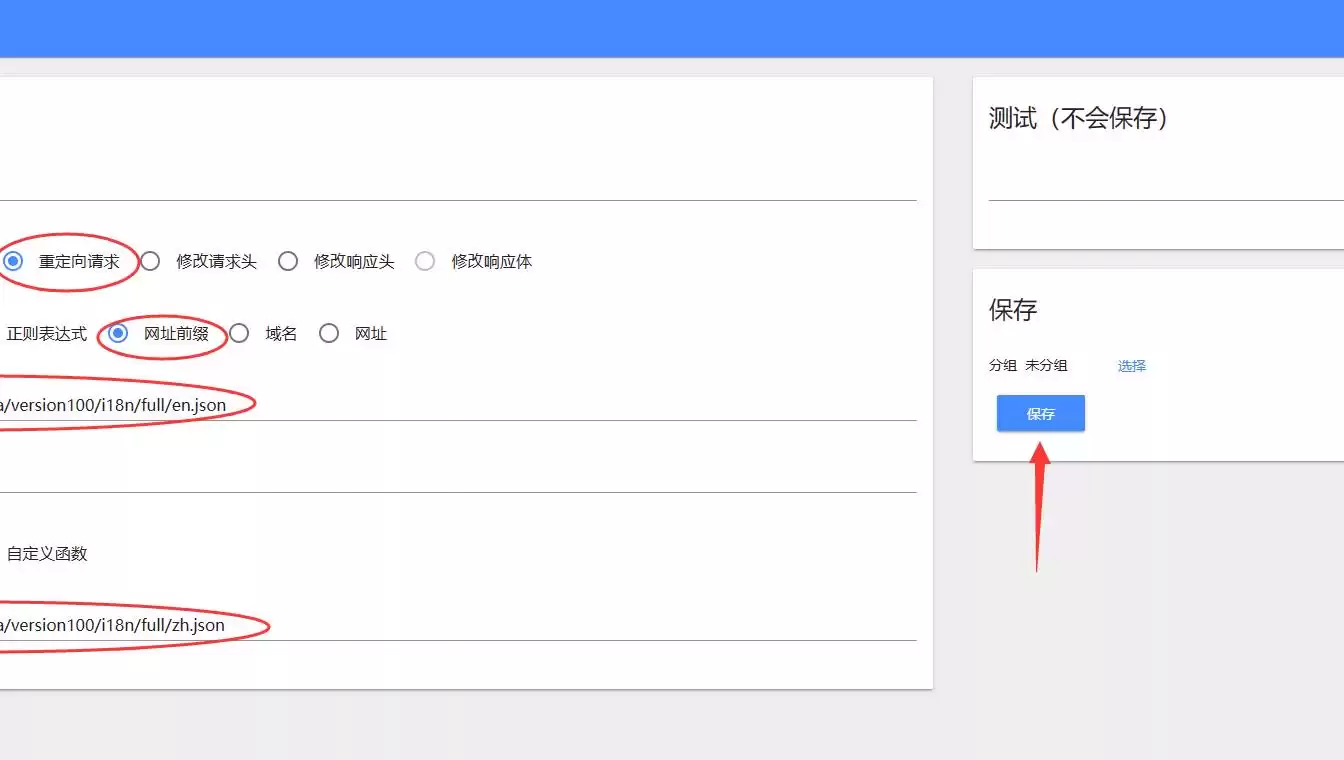Viewport: 1344px width, 760px height.
Task: Click the 测试（不会保存）panel heading
Action: 1079,119
